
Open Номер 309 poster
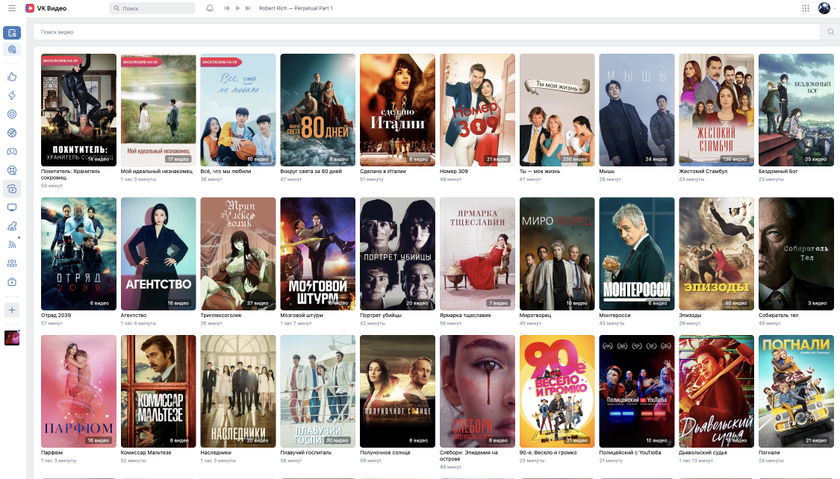tap(477, 110)
